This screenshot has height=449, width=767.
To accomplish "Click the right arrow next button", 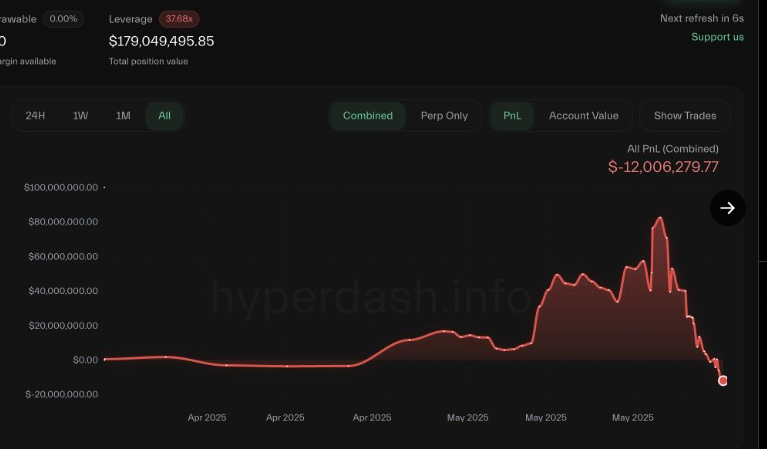I will coord(727,208).
